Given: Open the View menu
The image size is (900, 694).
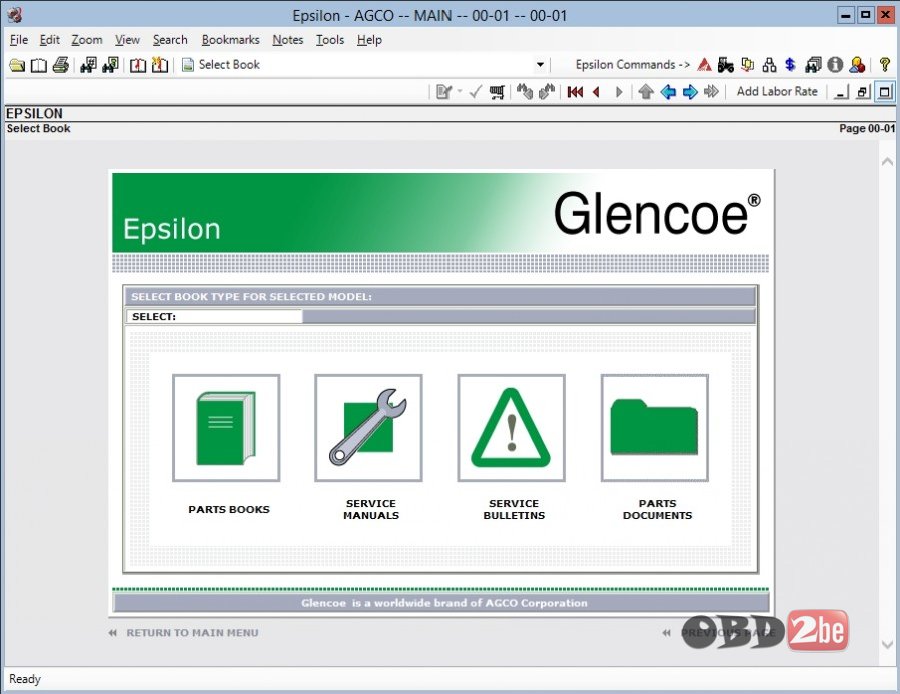Looking at the screenshot, I should pyautogui.click(x=127, y=40).
